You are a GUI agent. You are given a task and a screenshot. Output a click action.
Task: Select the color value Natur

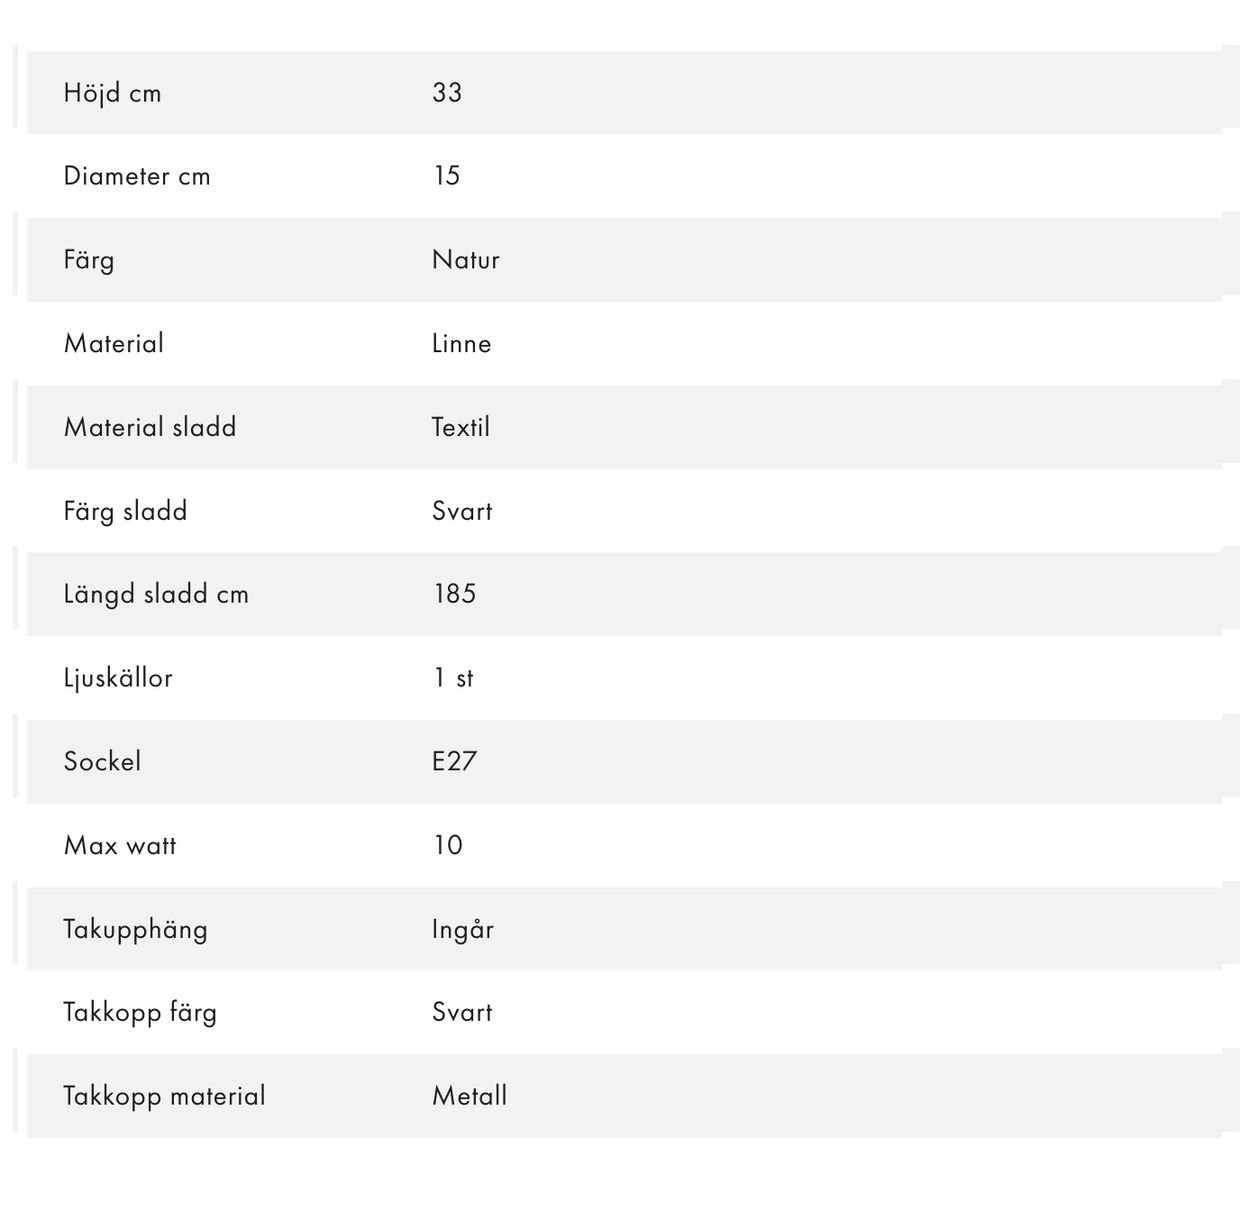click(x=466, y=260)
